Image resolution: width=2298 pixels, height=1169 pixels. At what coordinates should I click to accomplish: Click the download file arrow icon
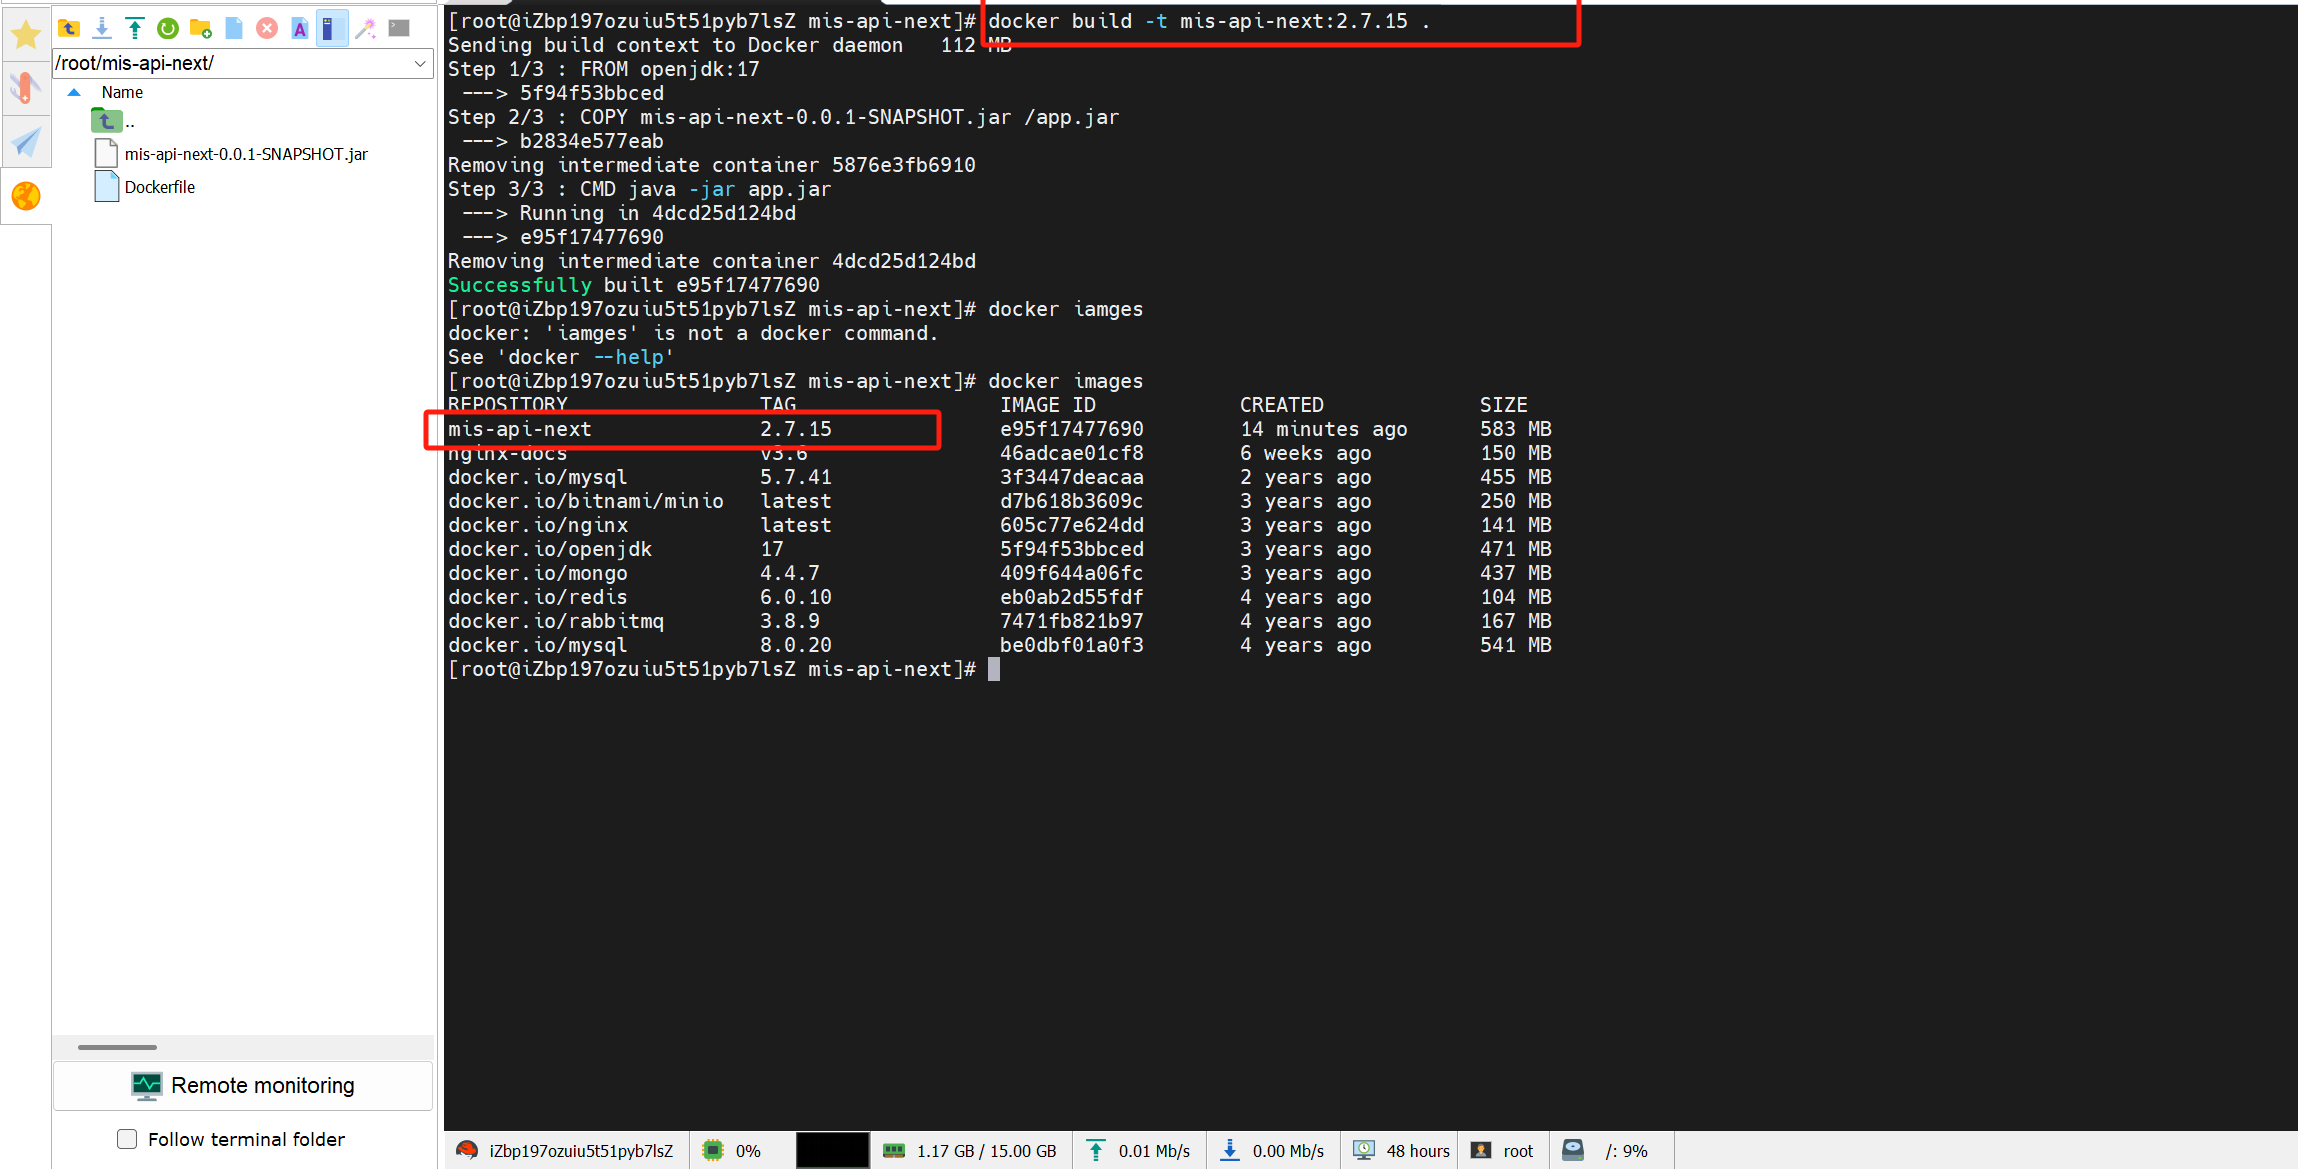(x=102, y=28)
